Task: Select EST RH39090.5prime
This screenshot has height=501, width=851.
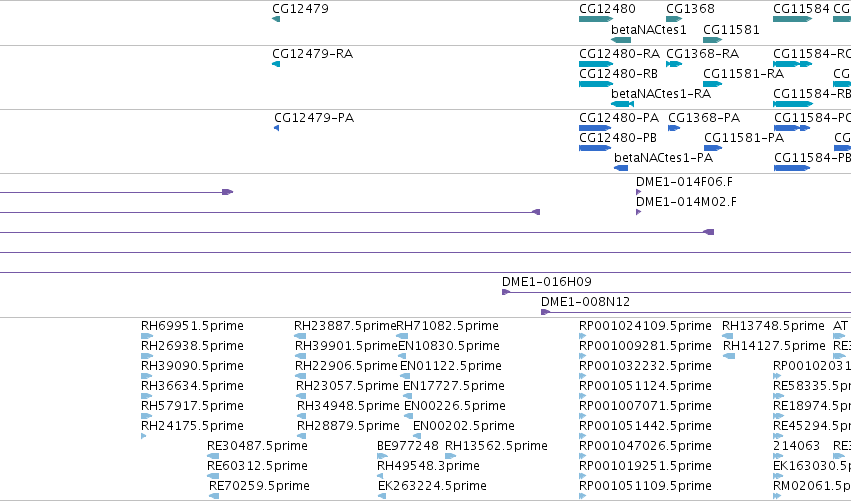Action: pos(192,366)
